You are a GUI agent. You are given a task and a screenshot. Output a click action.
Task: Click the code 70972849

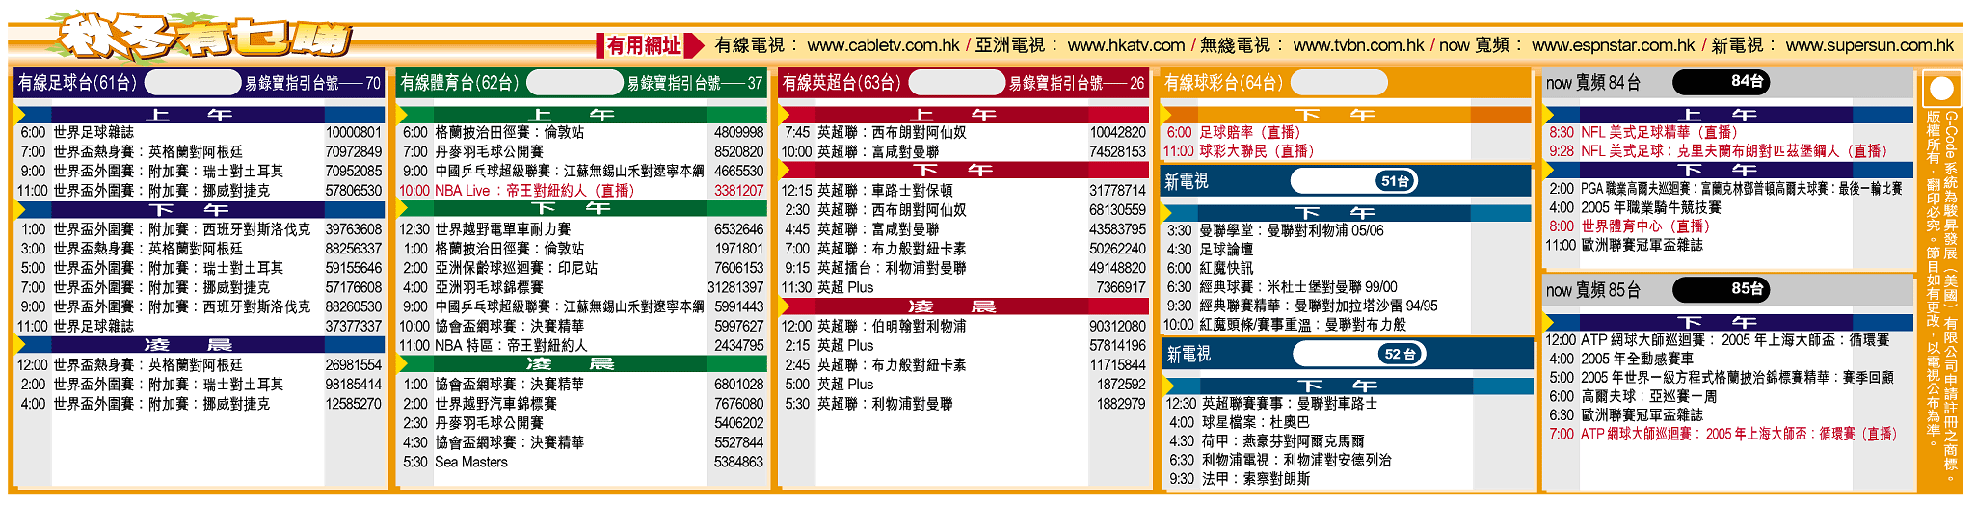pos(354,152)
